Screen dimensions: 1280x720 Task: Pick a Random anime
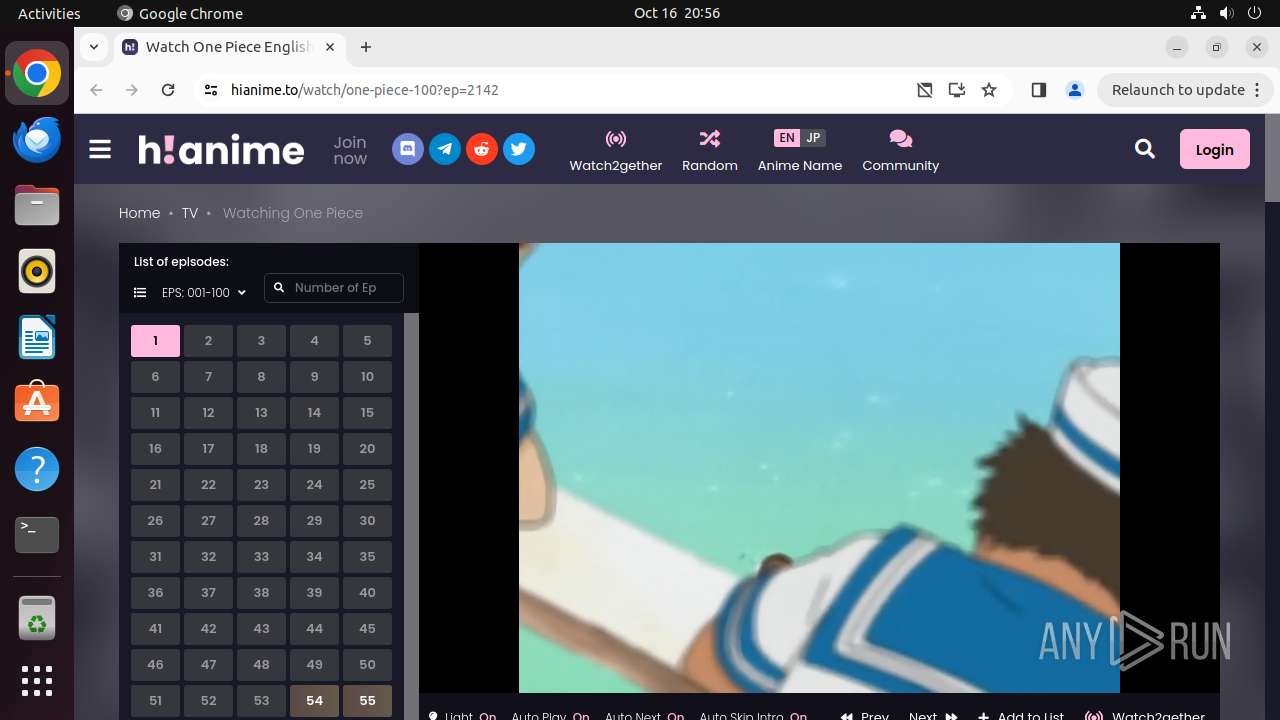point(710,151)
